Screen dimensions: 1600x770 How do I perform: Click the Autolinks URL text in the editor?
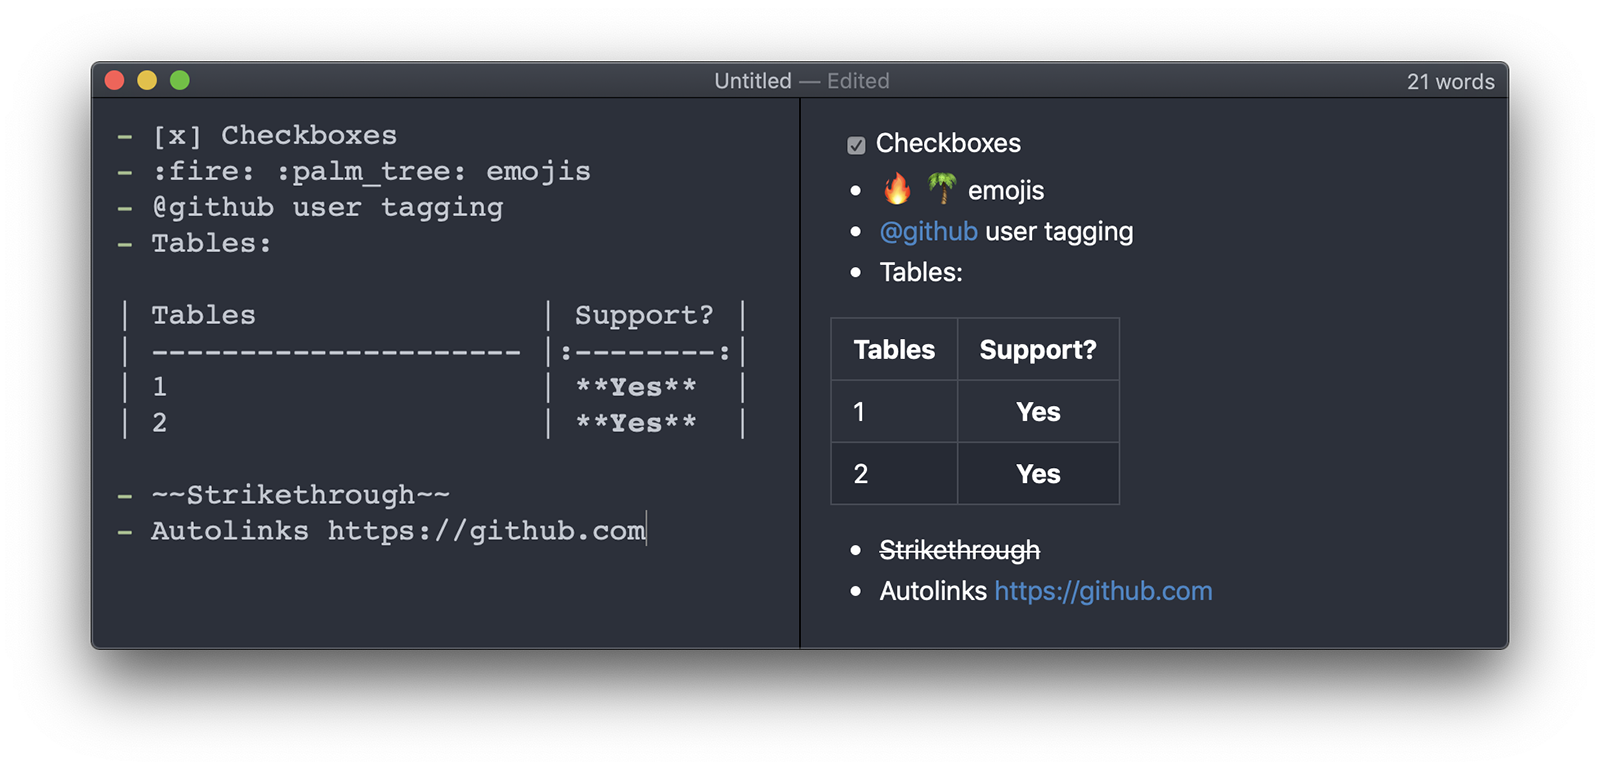coord(486,531)
